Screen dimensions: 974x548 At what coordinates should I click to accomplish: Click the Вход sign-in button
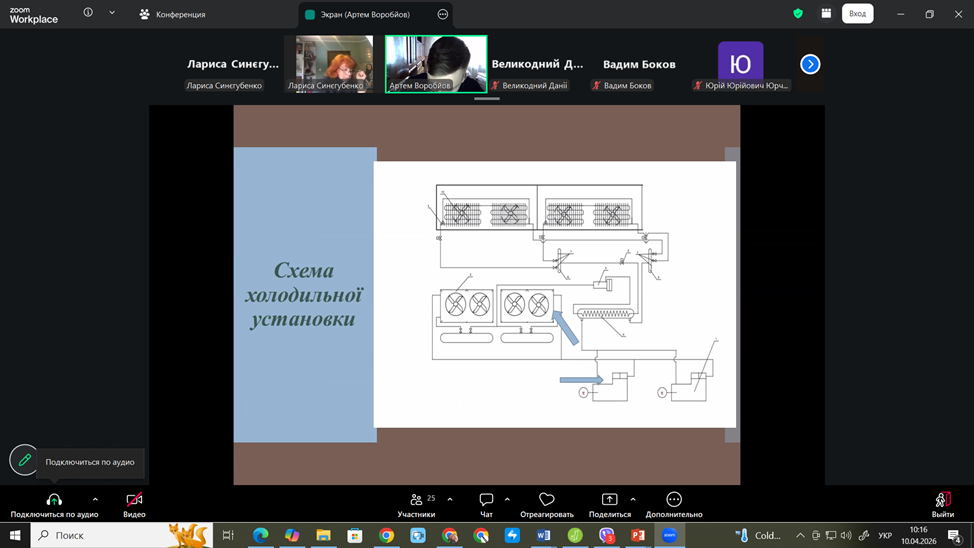point(857,14)
